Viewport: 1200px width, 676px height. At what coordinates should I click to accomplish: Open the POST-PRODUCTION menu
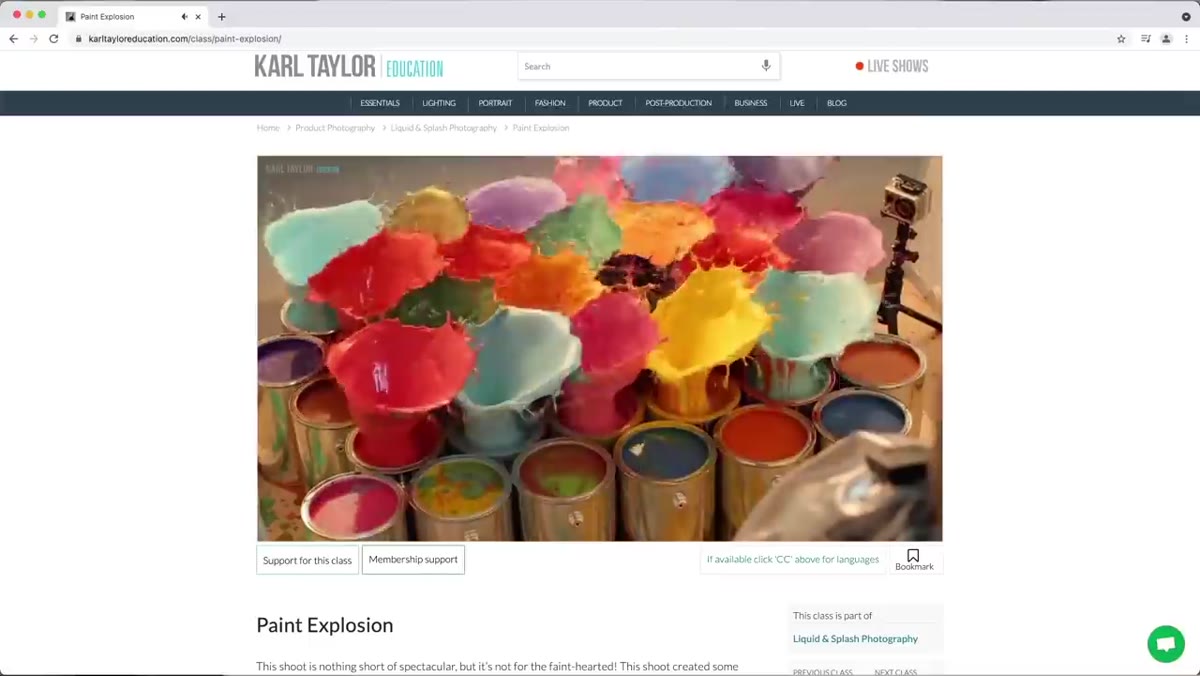678,103
